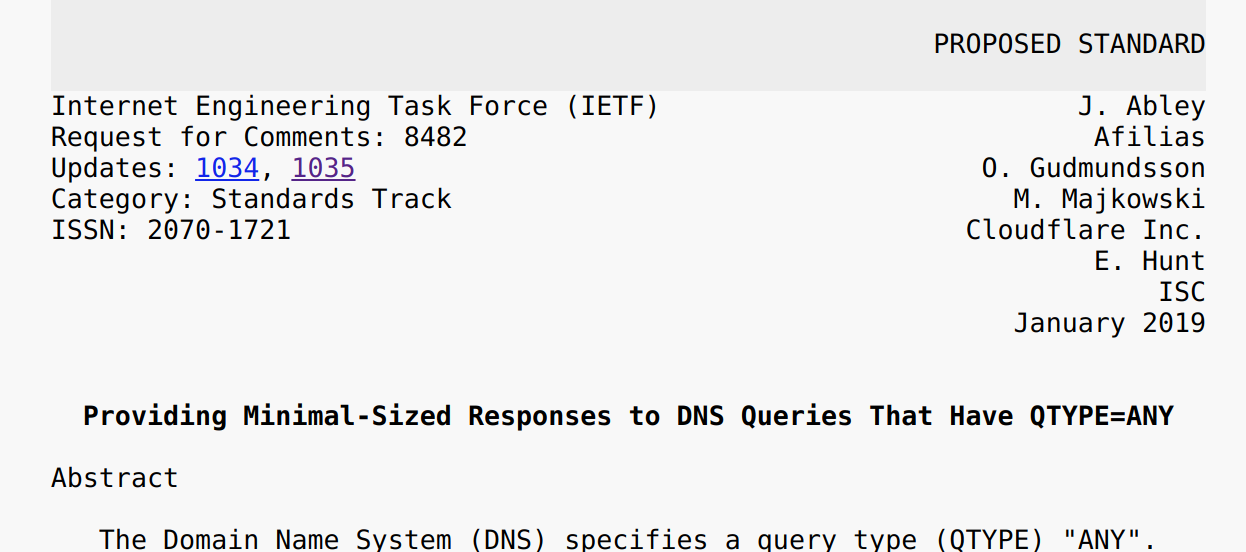Screen dimensions: 1246x552
Task: Click the ISSN: 2070-1721 line
Action: pyautogui.click(x=171, y=230)
